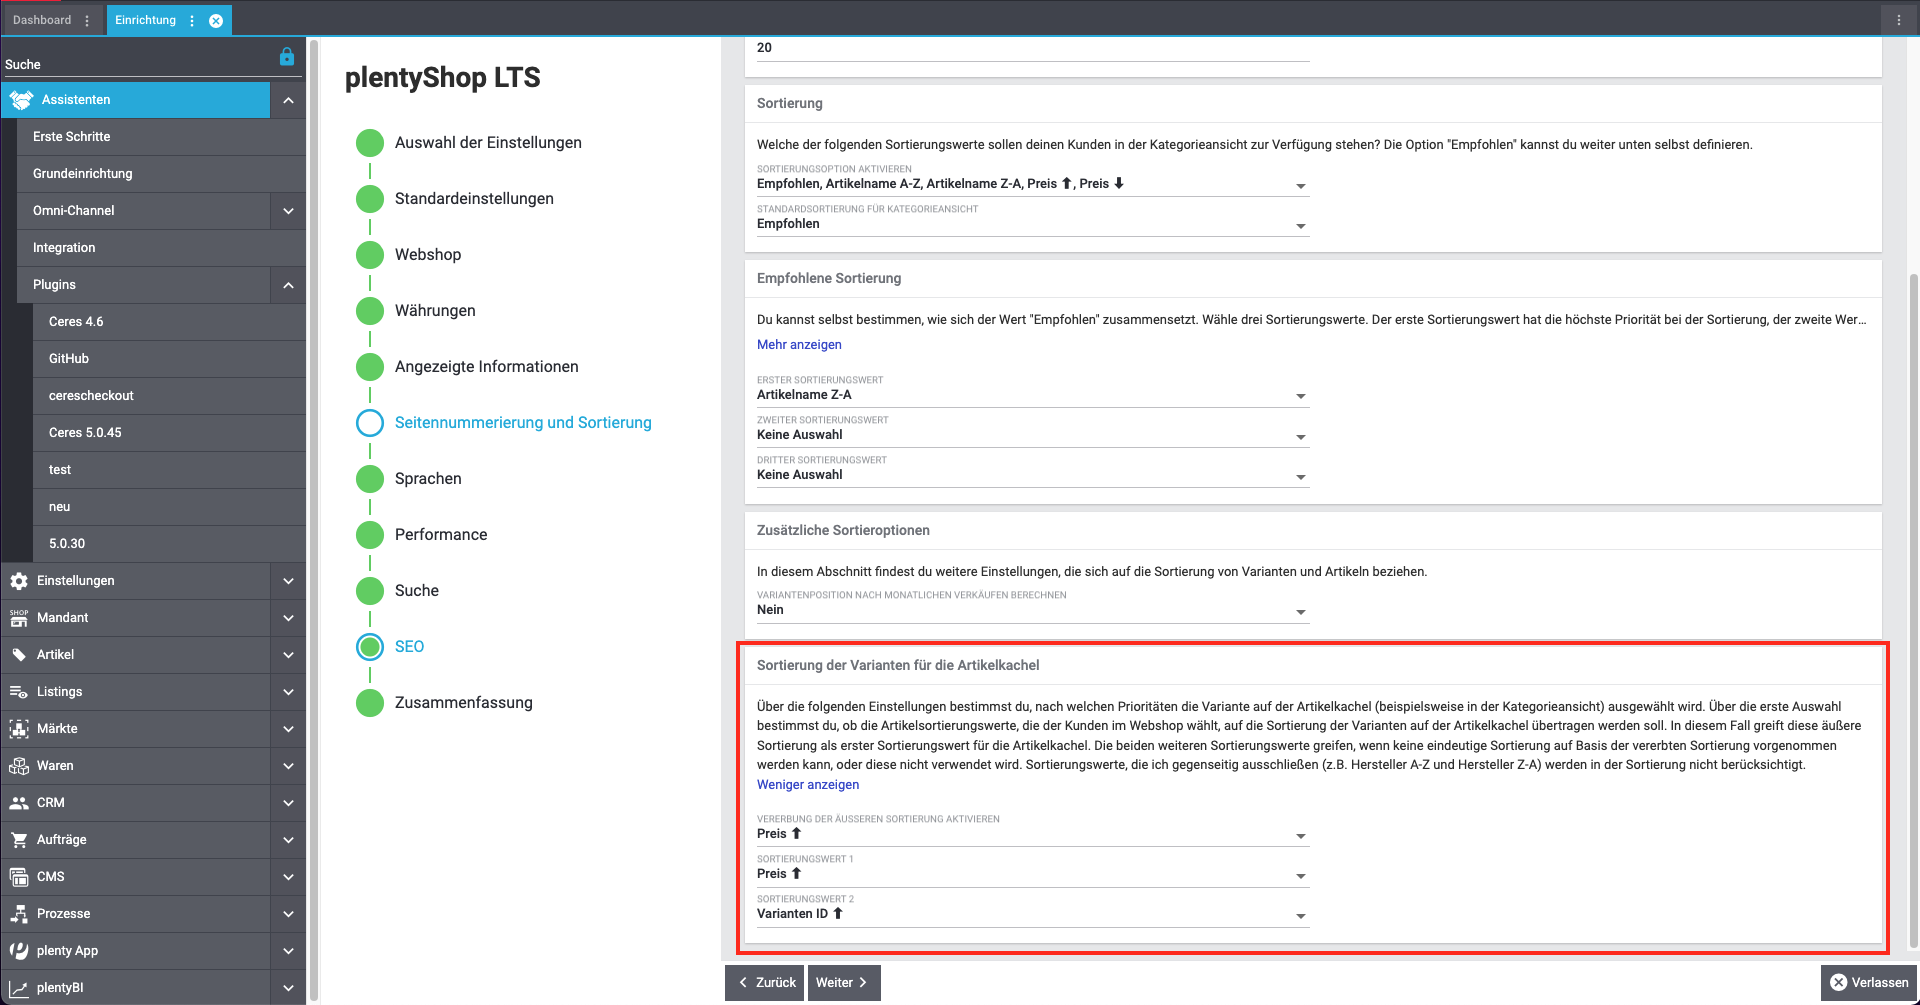Open the Erster Sortierungswert dropdown
The width and height of the screenshot is (1920, 1005).
pos(1031,396)
